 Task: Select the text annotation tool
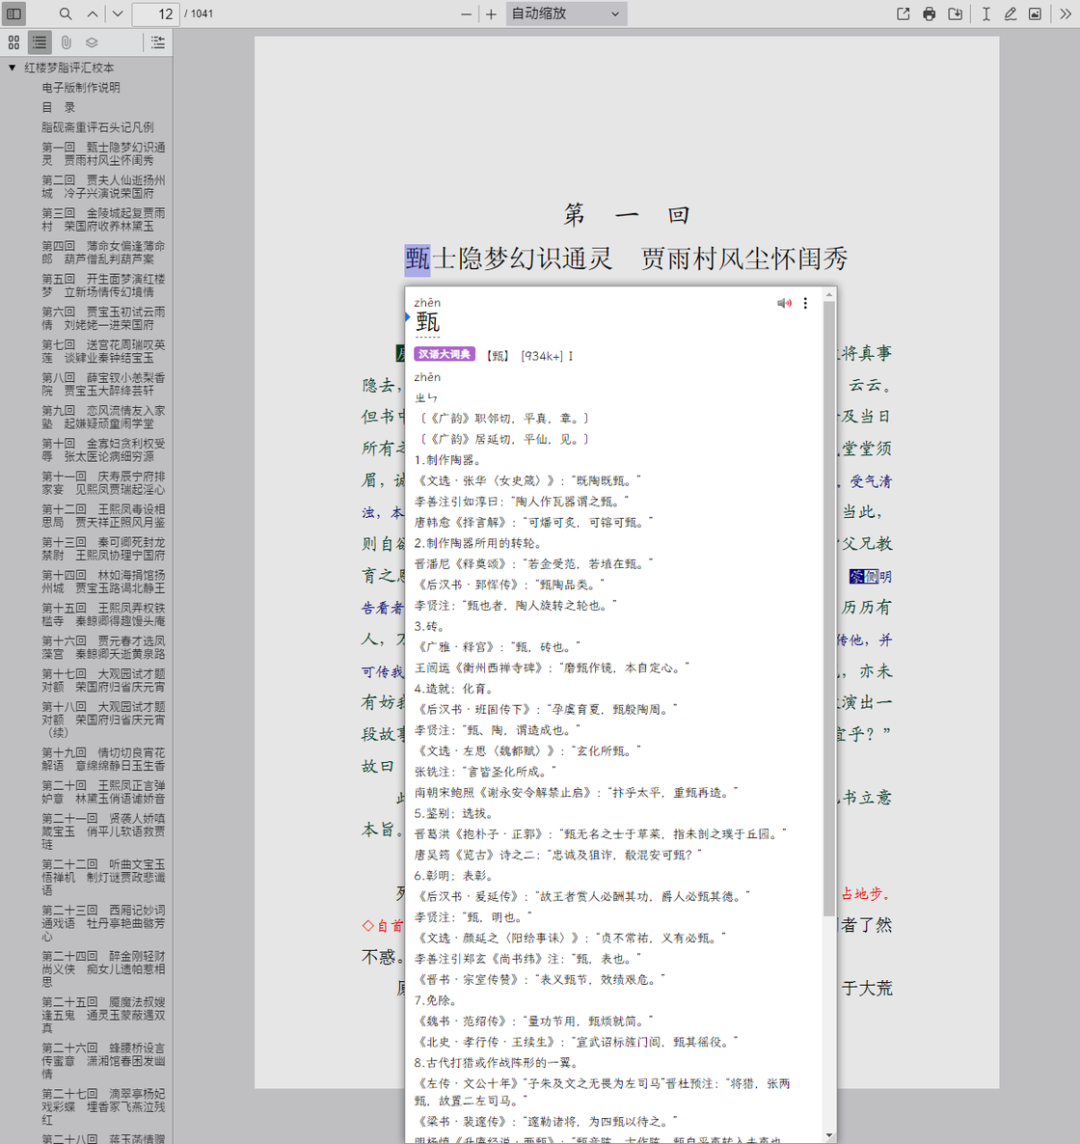[x=986, y=14]
